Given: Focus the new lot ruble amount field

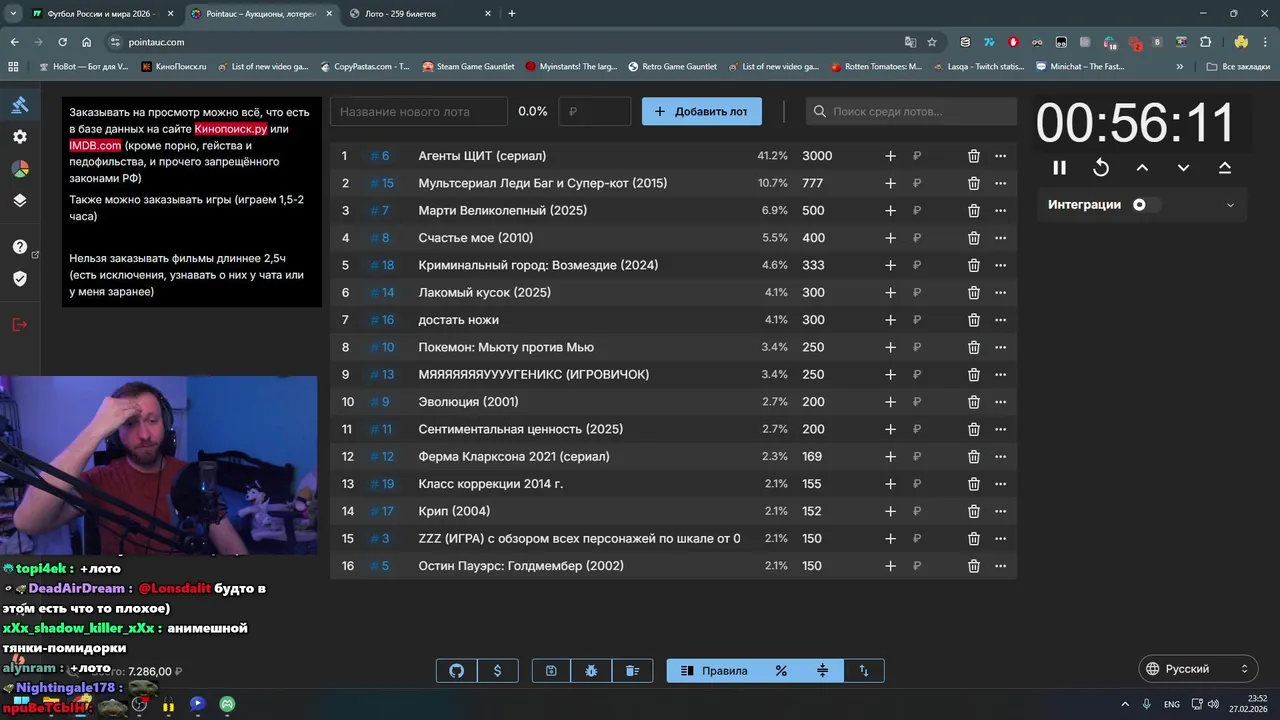Looking at the screenshot, I should click(x=595, y=112).
